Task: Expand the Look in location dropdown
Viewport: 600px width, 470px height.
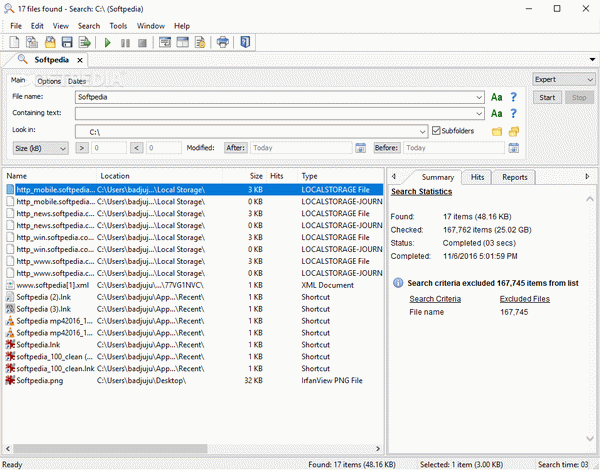Action: 422,132
